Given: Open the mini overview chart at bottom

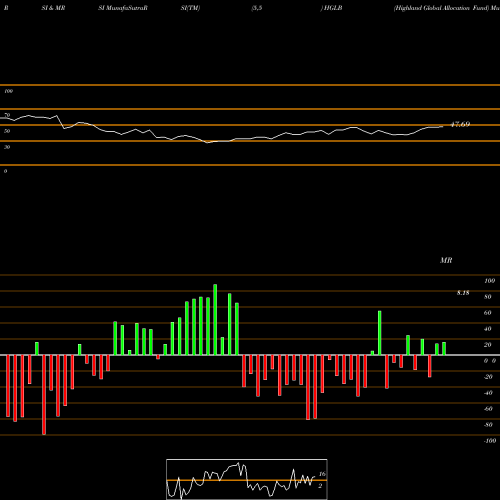Looking at the screenshot, I should coord(247,479).
